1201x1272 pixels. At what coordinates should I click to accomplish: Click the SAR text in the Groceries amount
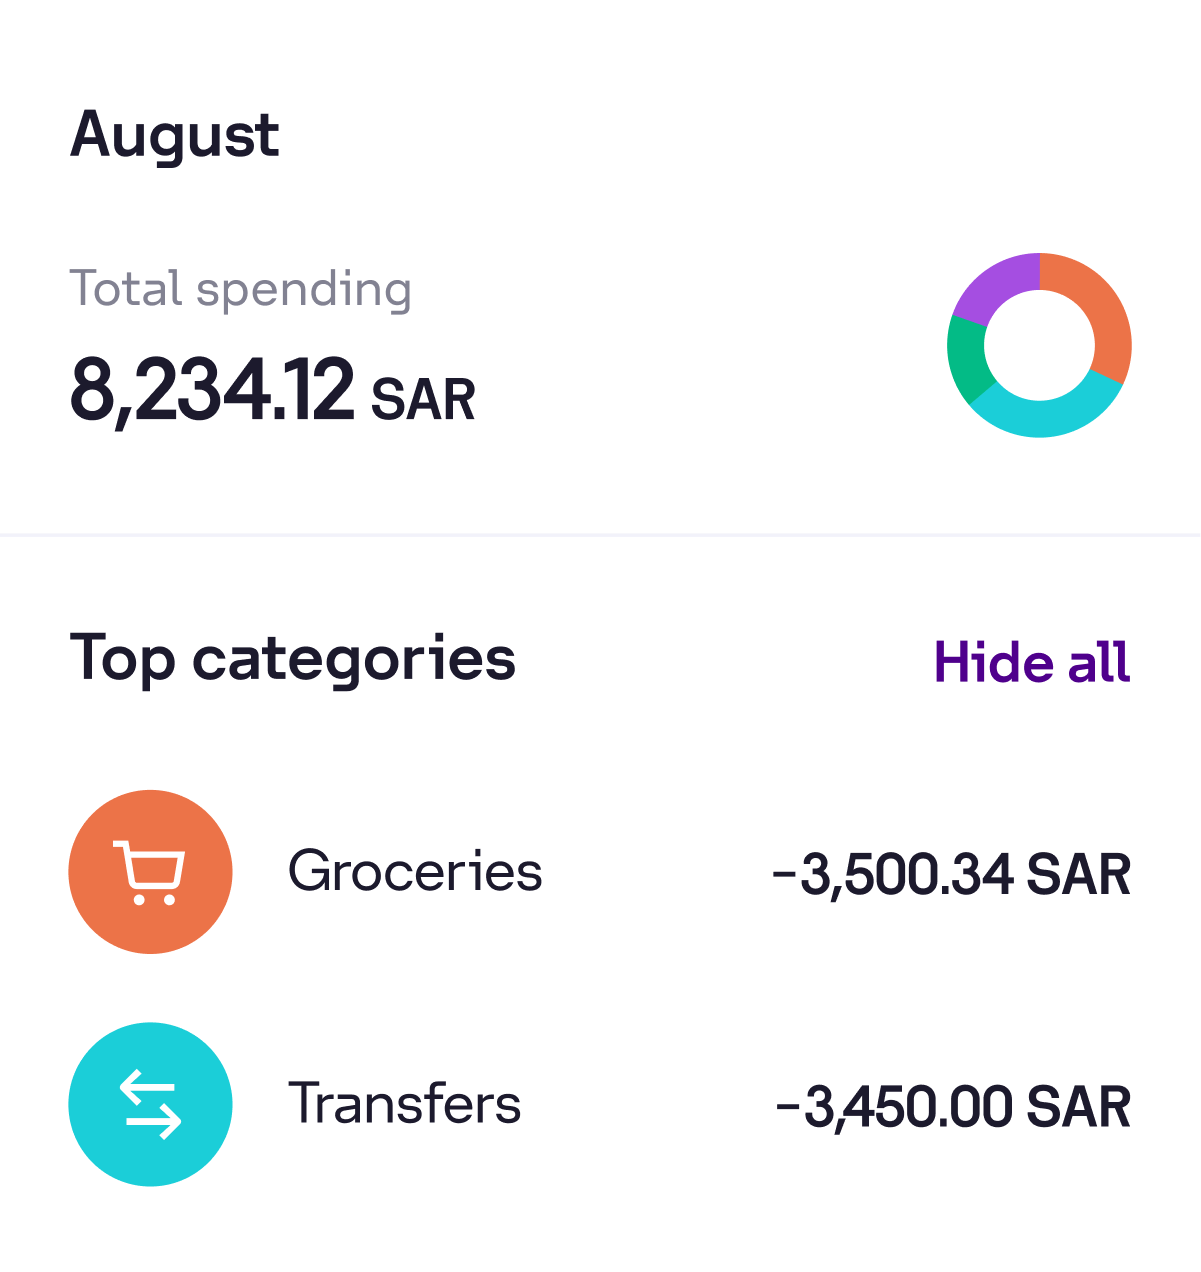pyautogui.click(x=1079, y=875)
